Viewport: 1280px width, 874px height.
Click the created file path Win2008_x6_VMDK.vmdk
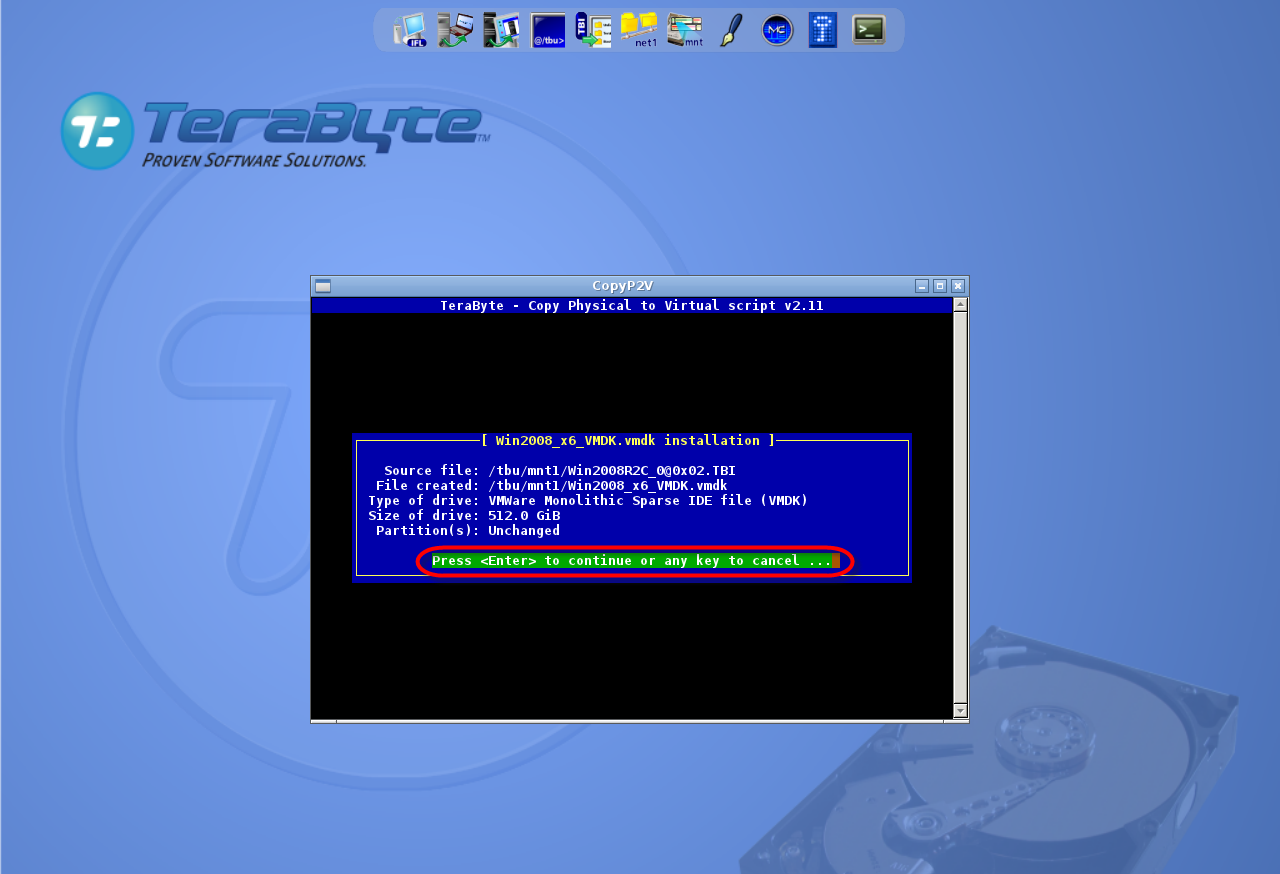608,486
